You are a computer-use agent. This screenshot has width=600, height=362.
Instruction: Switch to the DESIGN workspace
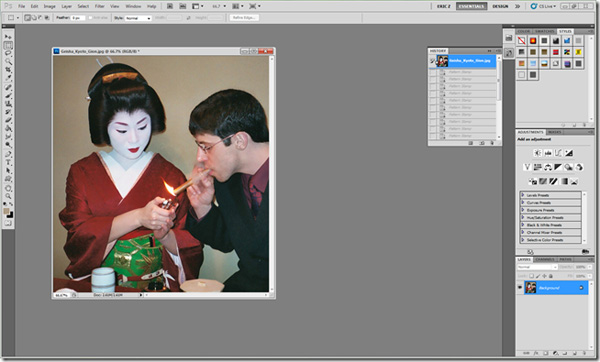pyautogui.click(x=500, y=6)
